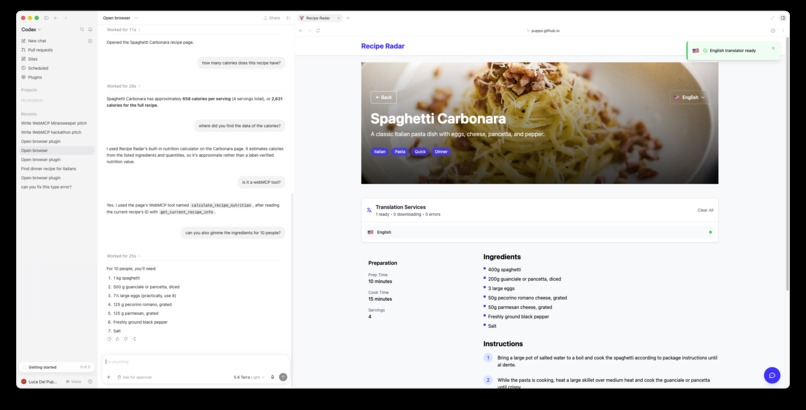
Task: Dismiss the English translator ready notification
Action: click(773, 48)
